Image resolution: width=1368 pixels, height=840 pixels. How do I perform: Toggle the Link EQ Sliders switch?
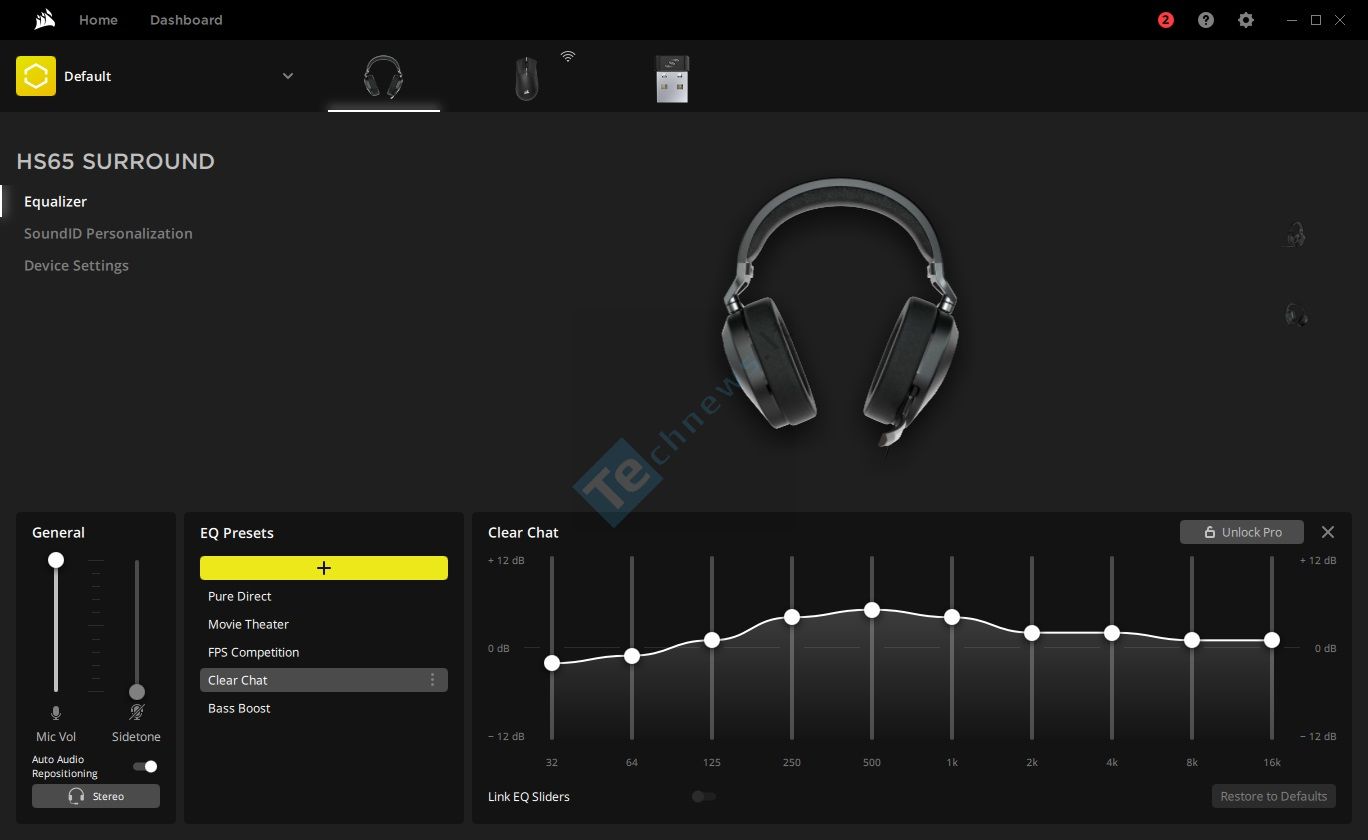[704, 797]
